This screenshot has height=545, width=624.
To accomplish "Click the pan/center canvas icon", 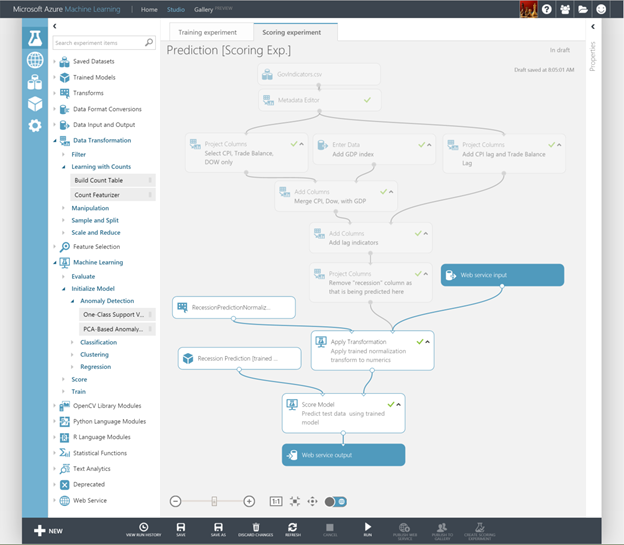I will click(312, 501).
